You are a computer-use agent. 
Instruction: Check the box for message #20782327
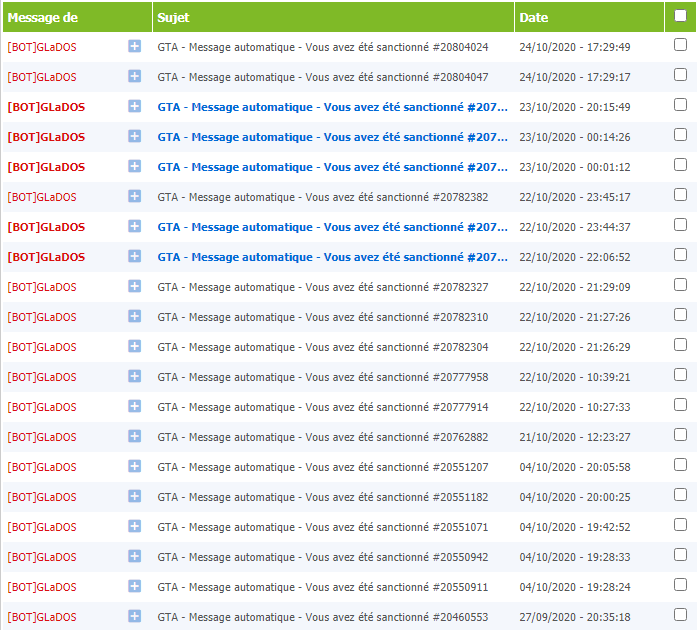[680, 285]
